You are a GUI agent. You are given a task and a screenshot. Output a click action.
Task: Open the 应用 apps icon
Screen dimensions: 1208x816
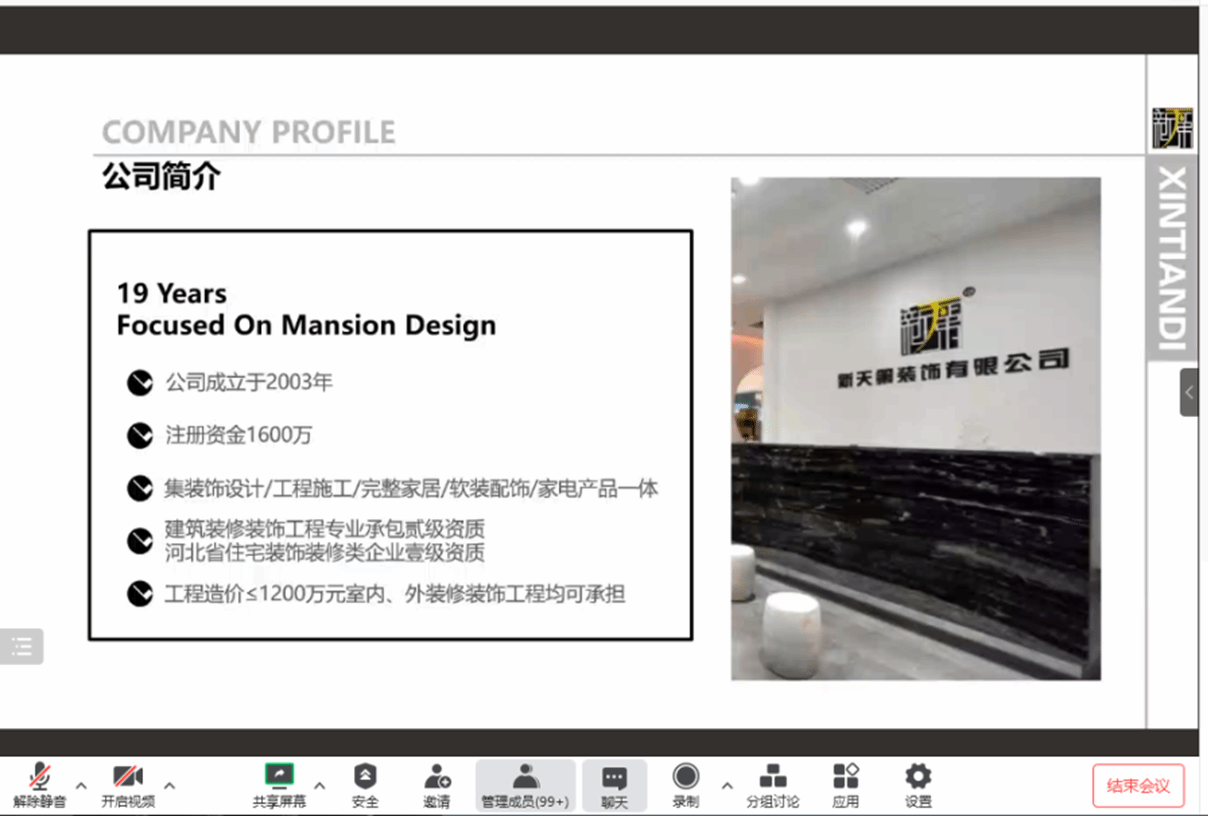(846, 783)
